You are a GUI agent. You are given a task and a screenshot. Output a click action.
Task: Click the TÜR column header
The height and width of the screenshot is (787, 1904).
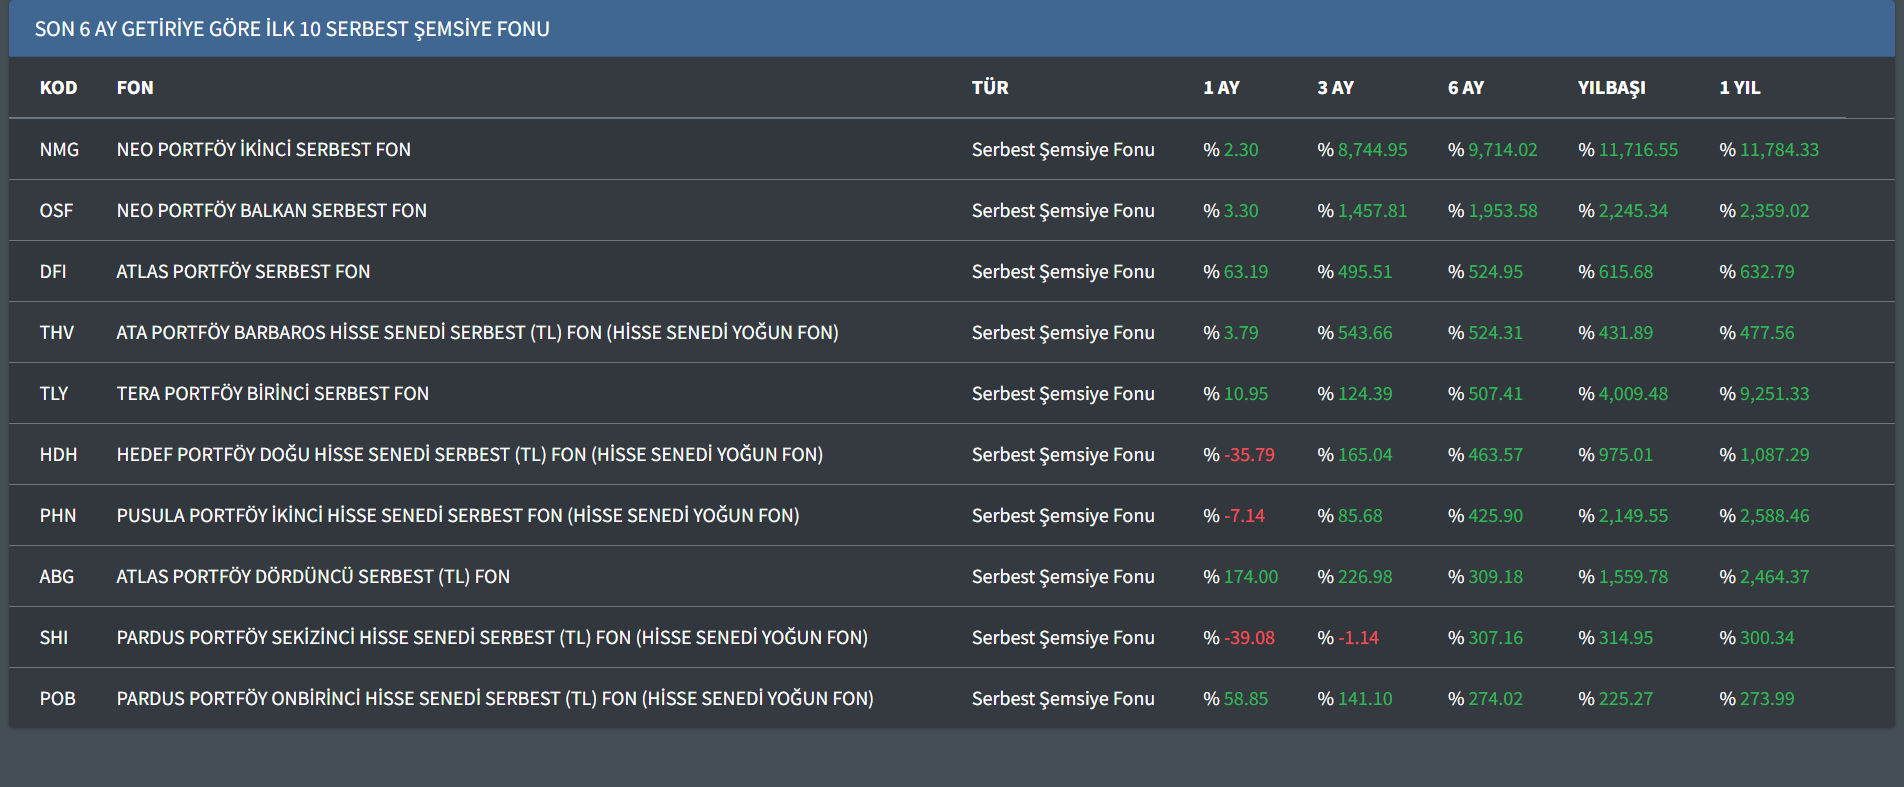tap(990, 88)
